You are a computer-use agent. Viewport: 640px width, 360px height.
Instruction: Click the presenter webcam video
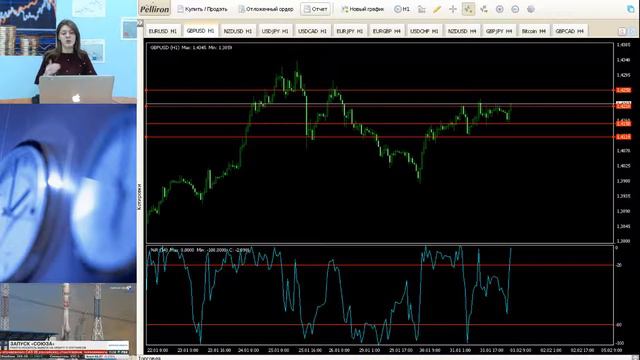point(68,51)
